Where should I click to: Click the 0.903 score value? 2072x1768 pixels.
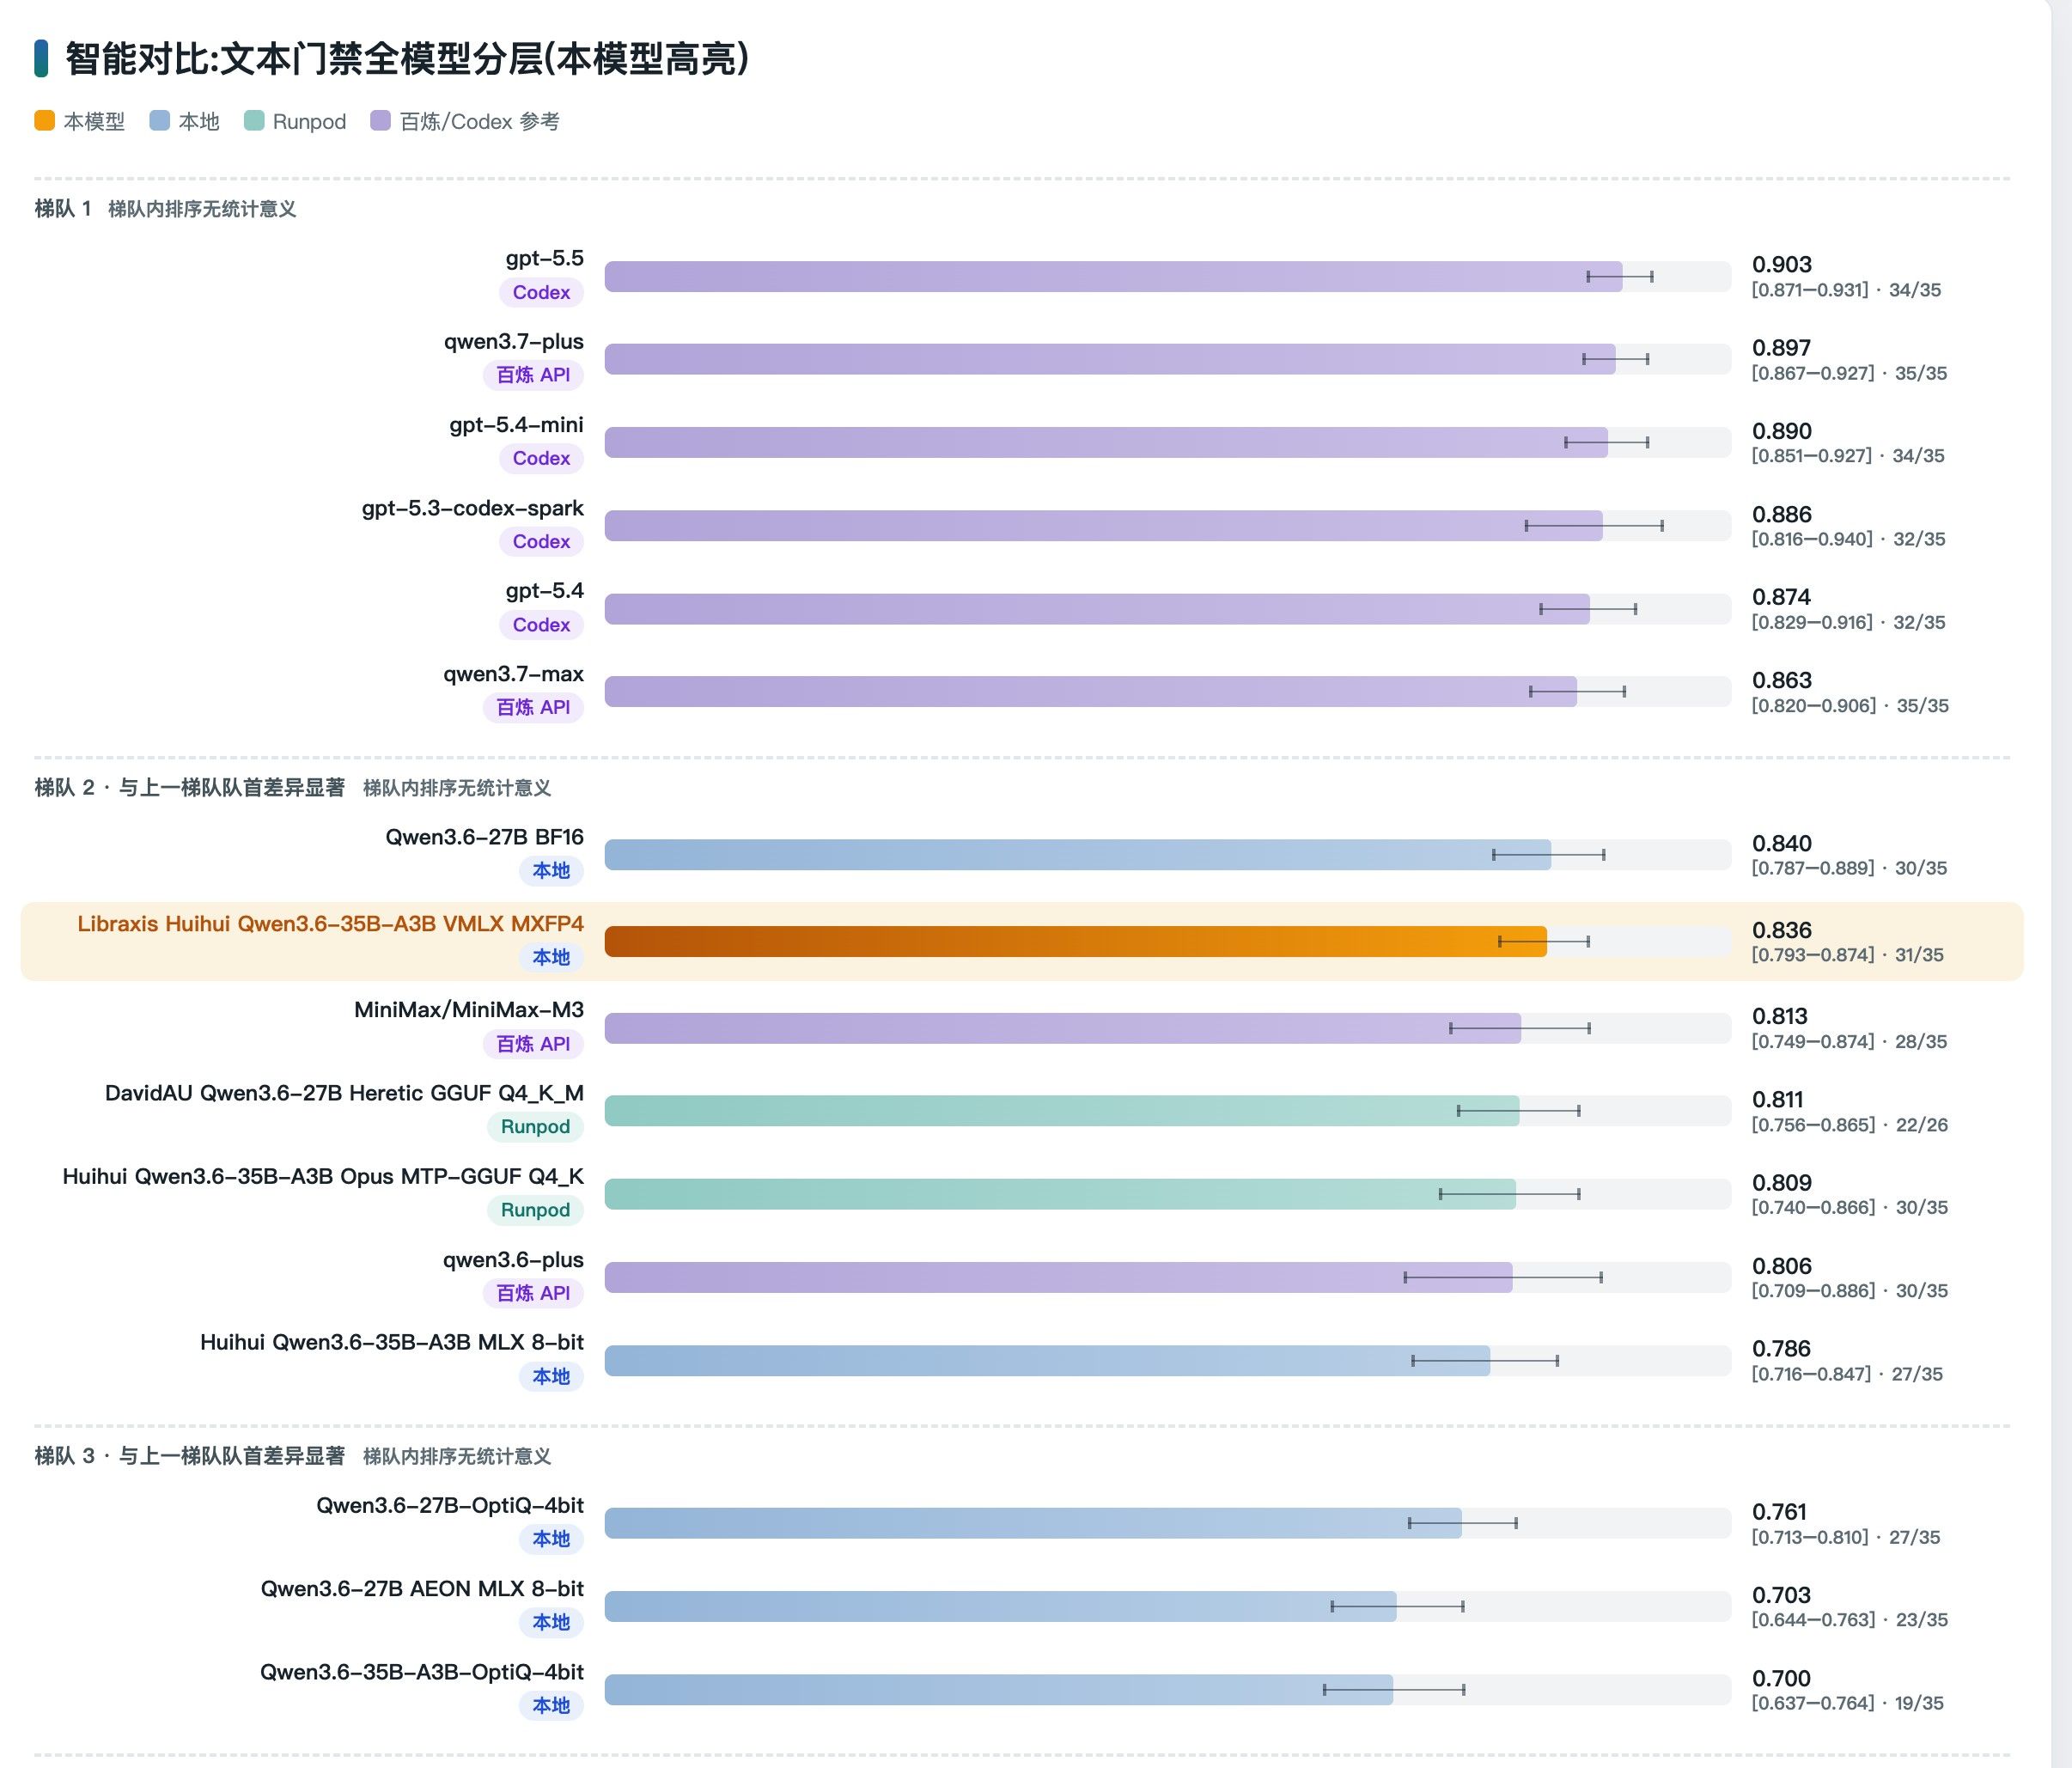tap(1782, 264)
